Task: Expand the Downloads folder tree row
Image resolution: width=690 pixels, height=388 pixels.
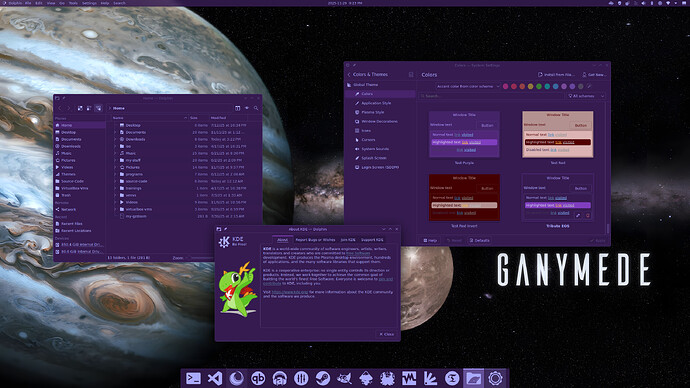Action: 115,139
